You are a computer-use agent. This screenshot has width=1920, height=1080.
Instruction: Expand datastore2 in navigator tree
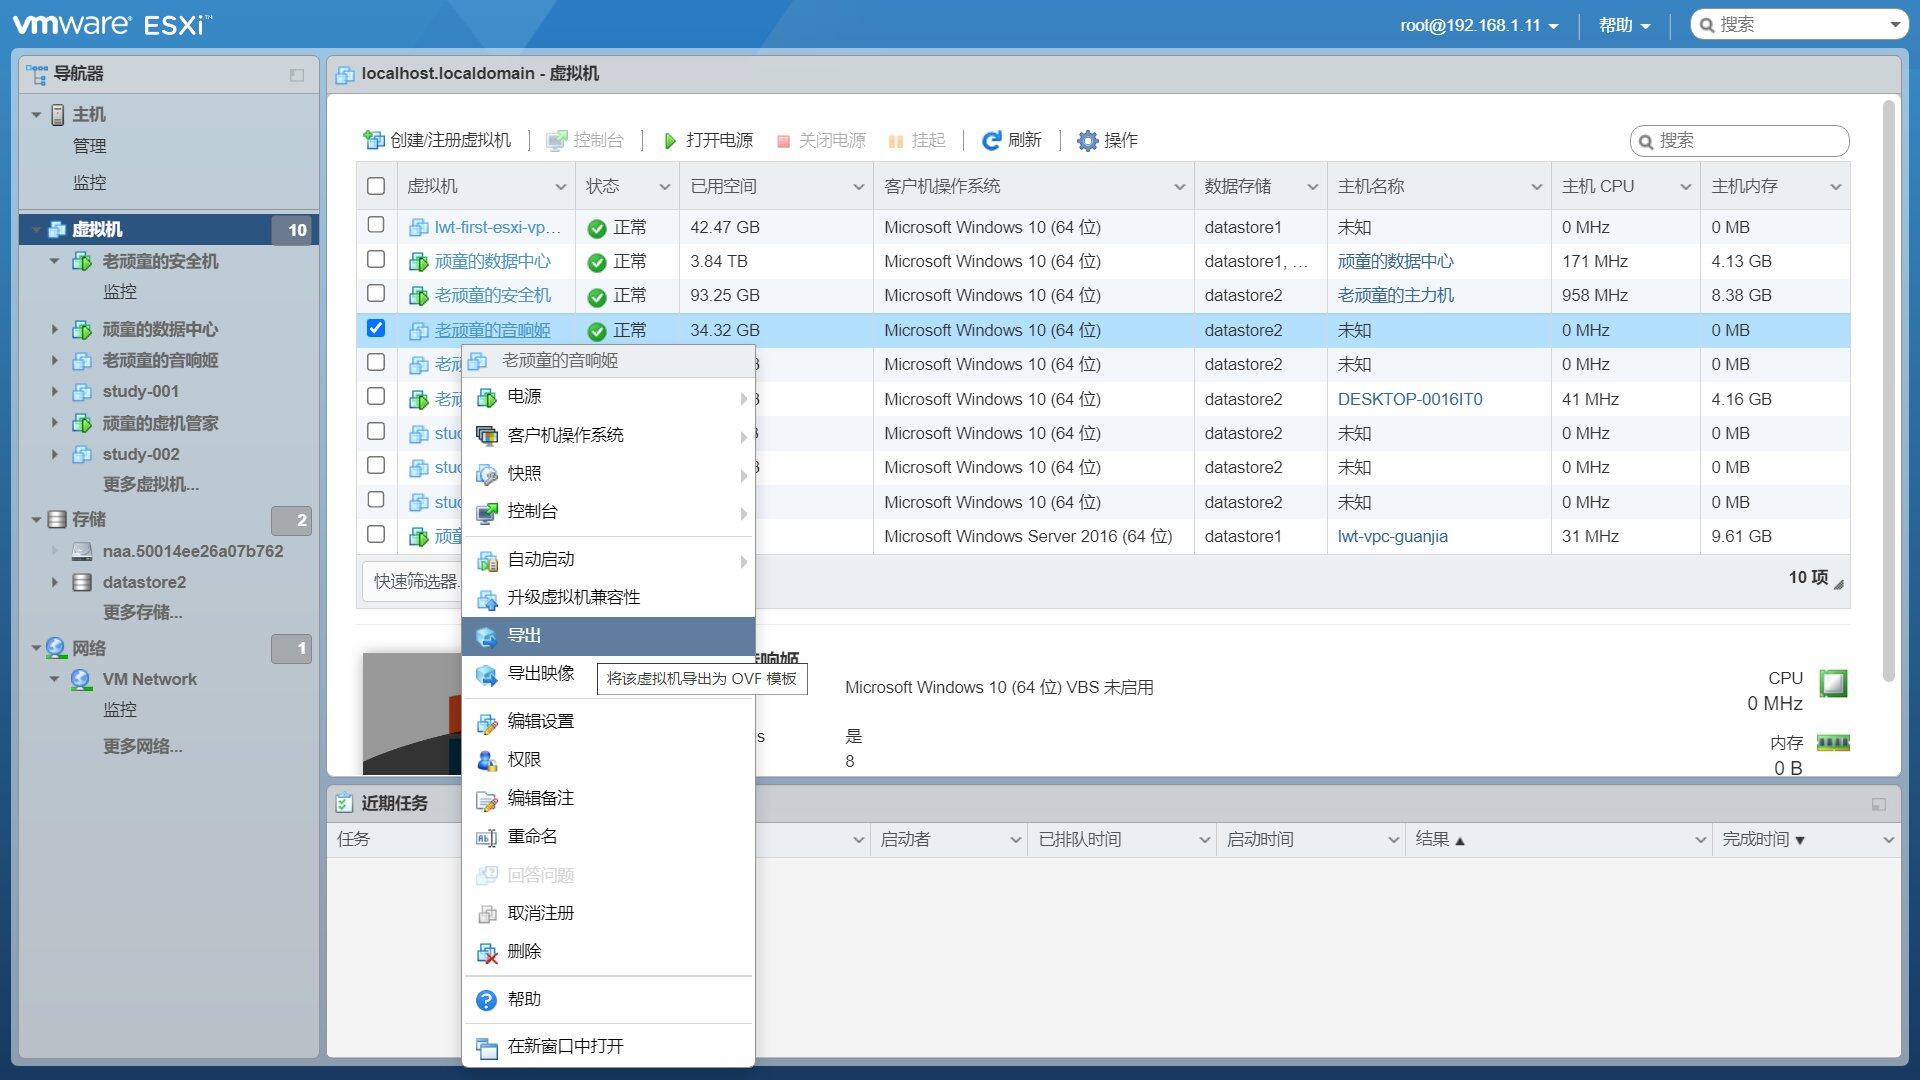(55, 582)
